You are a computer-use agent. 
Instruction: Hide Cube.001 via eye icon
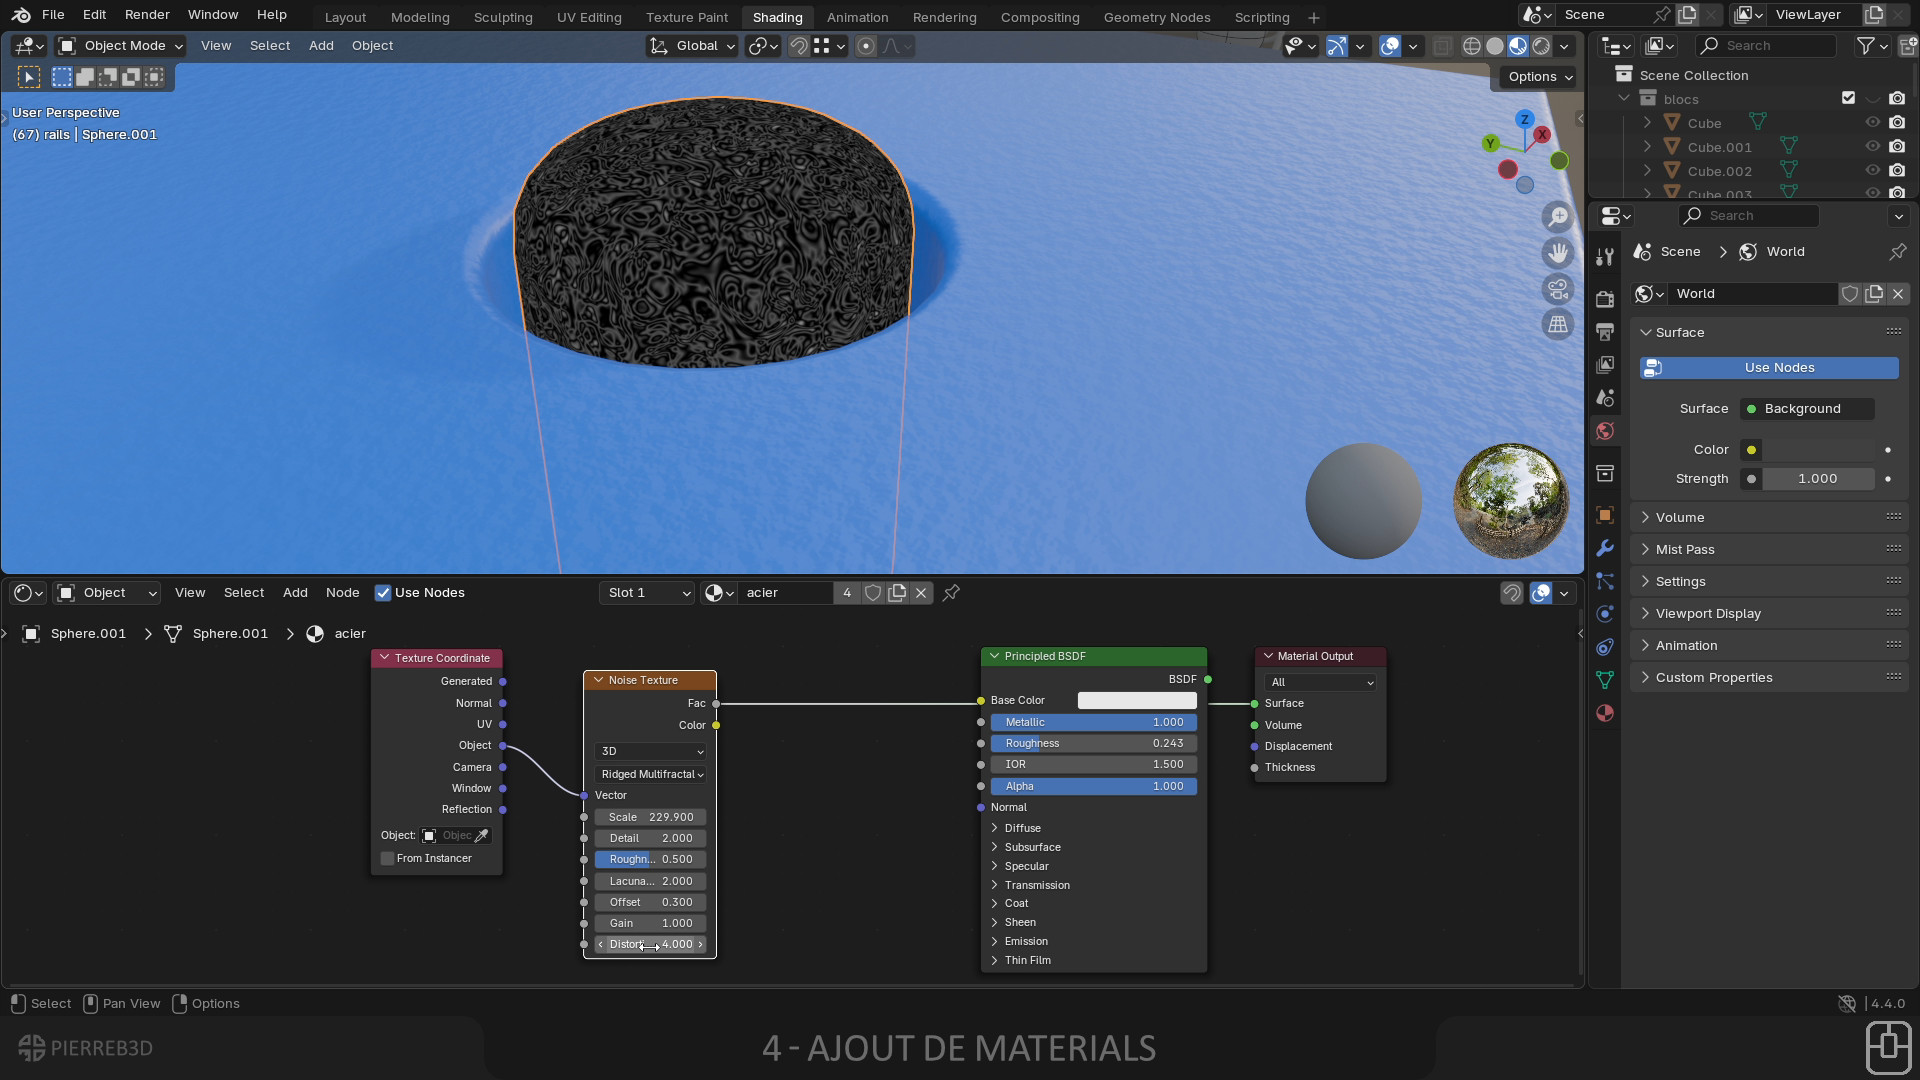pyautogui.click(x=1873, y=147)
